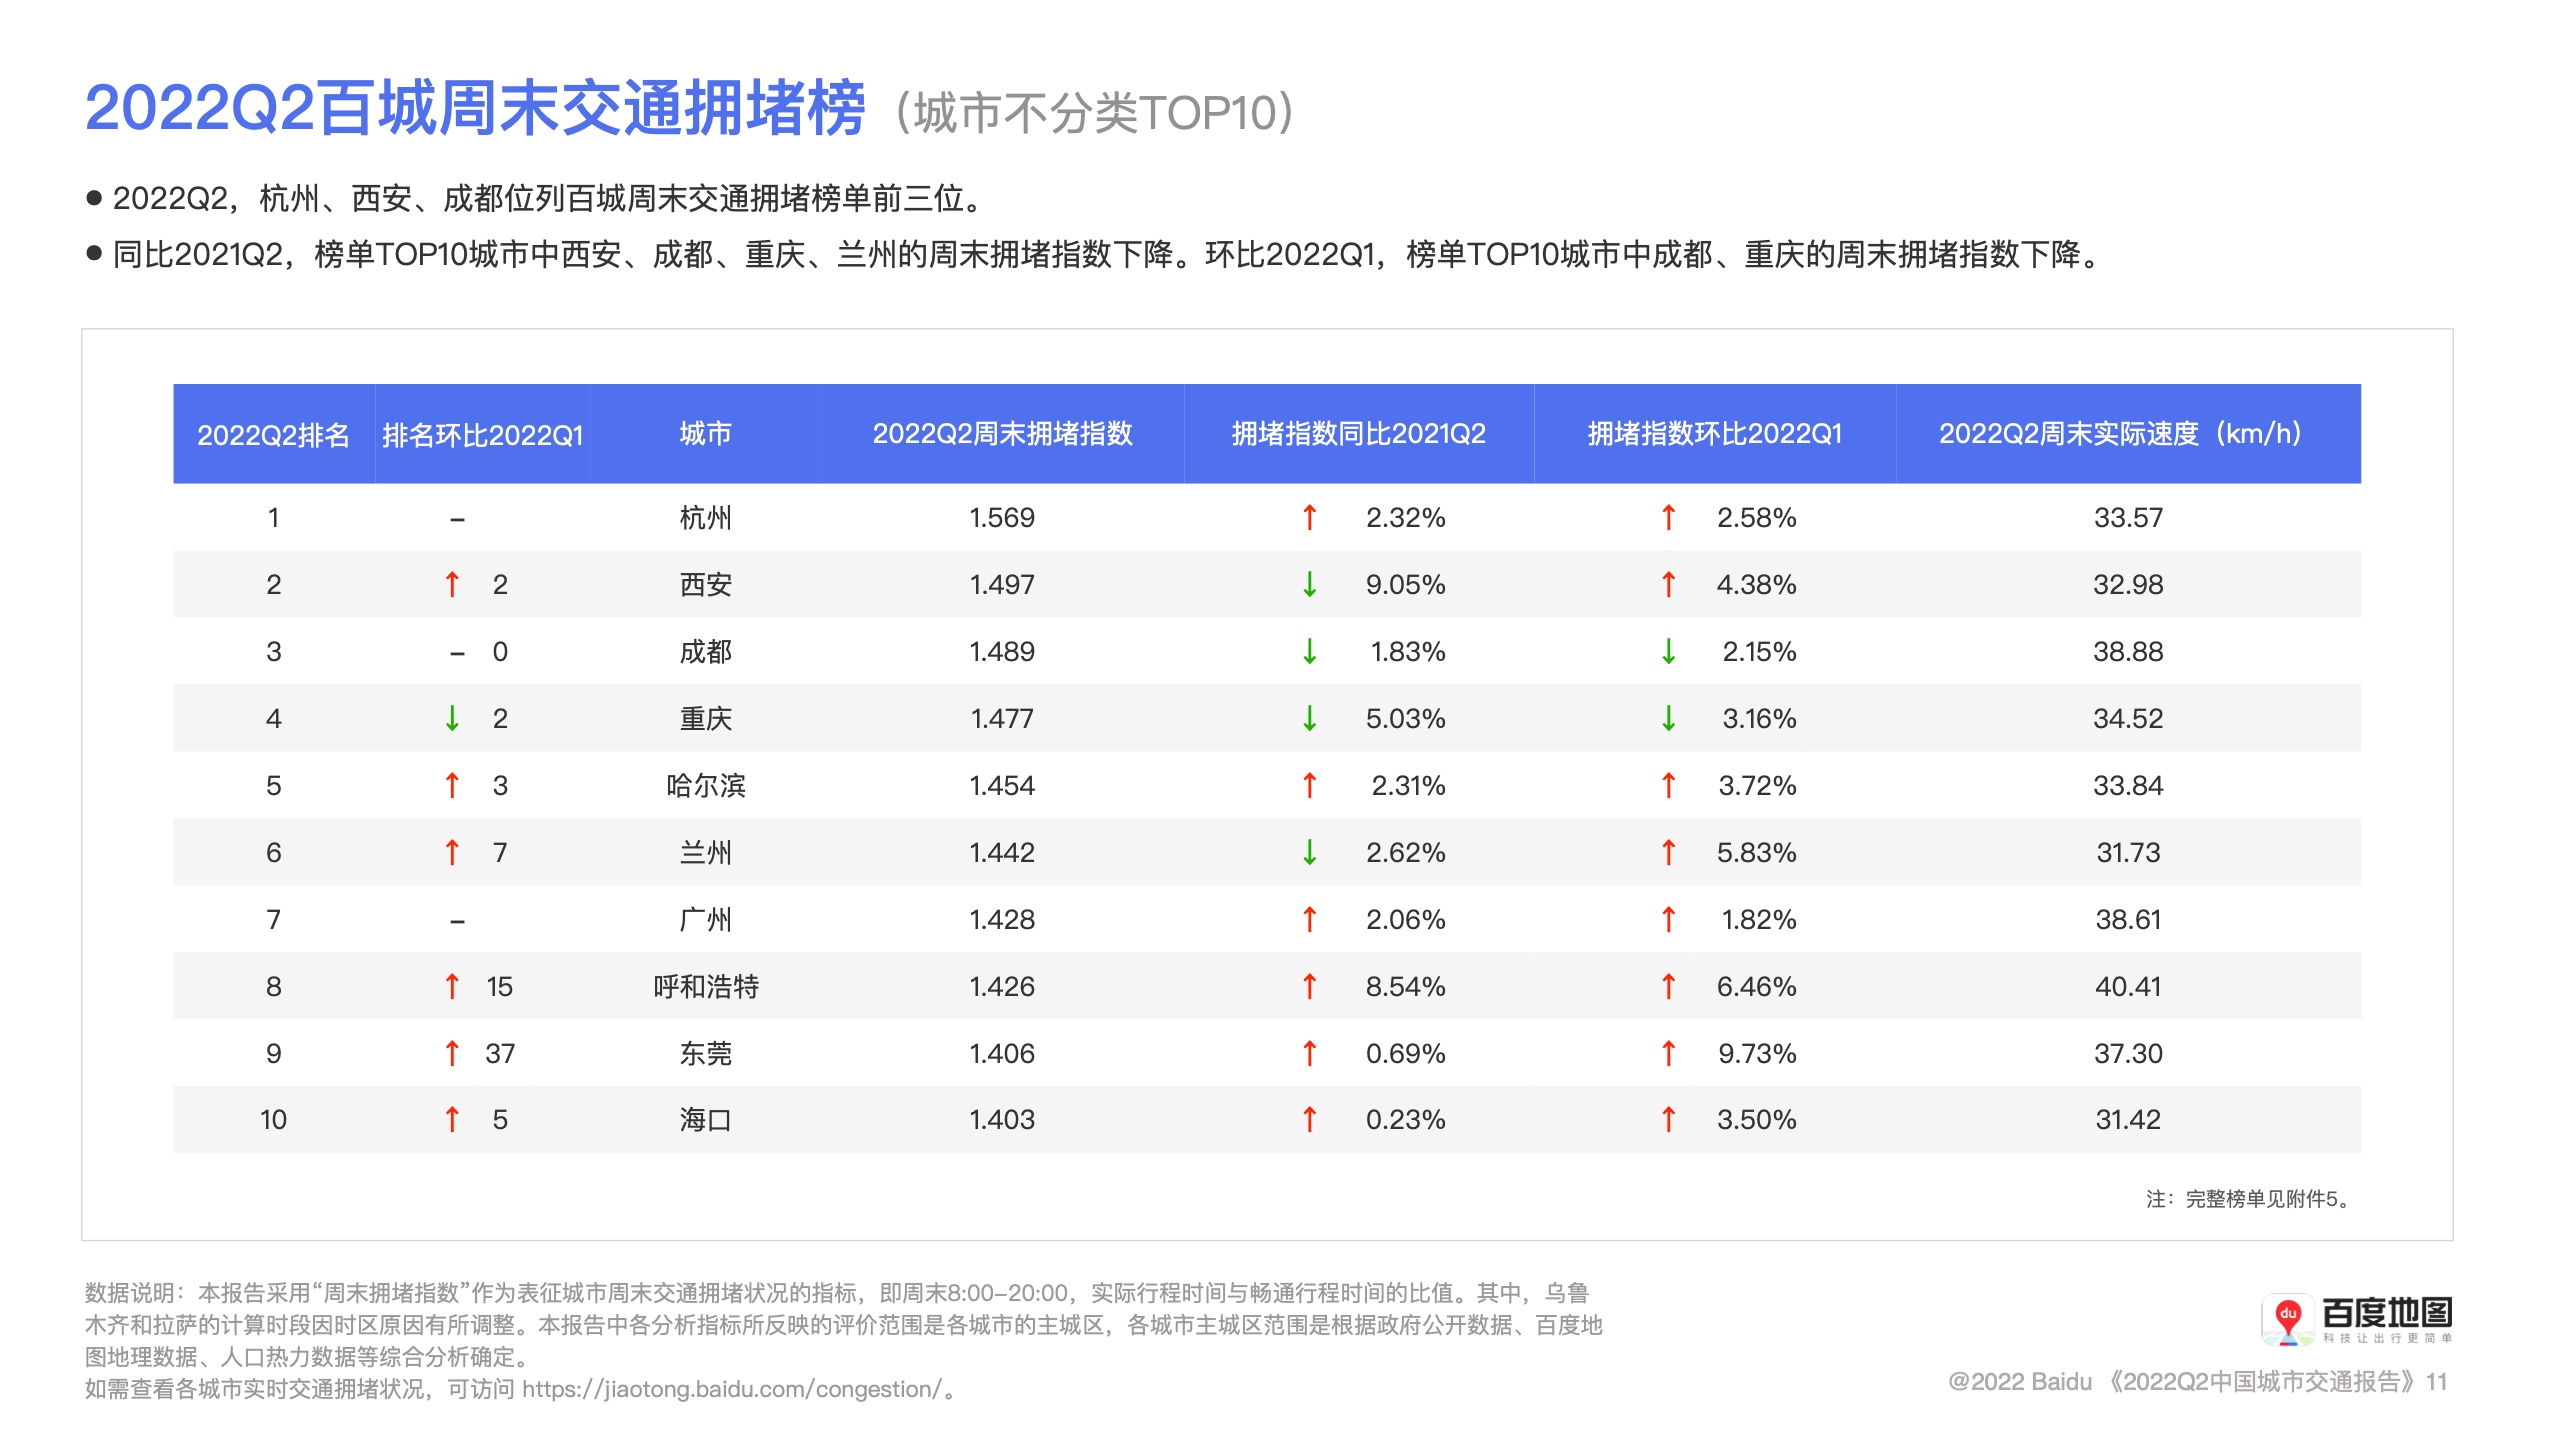Click the 2022Q2排名 column header

coord(273,434)
